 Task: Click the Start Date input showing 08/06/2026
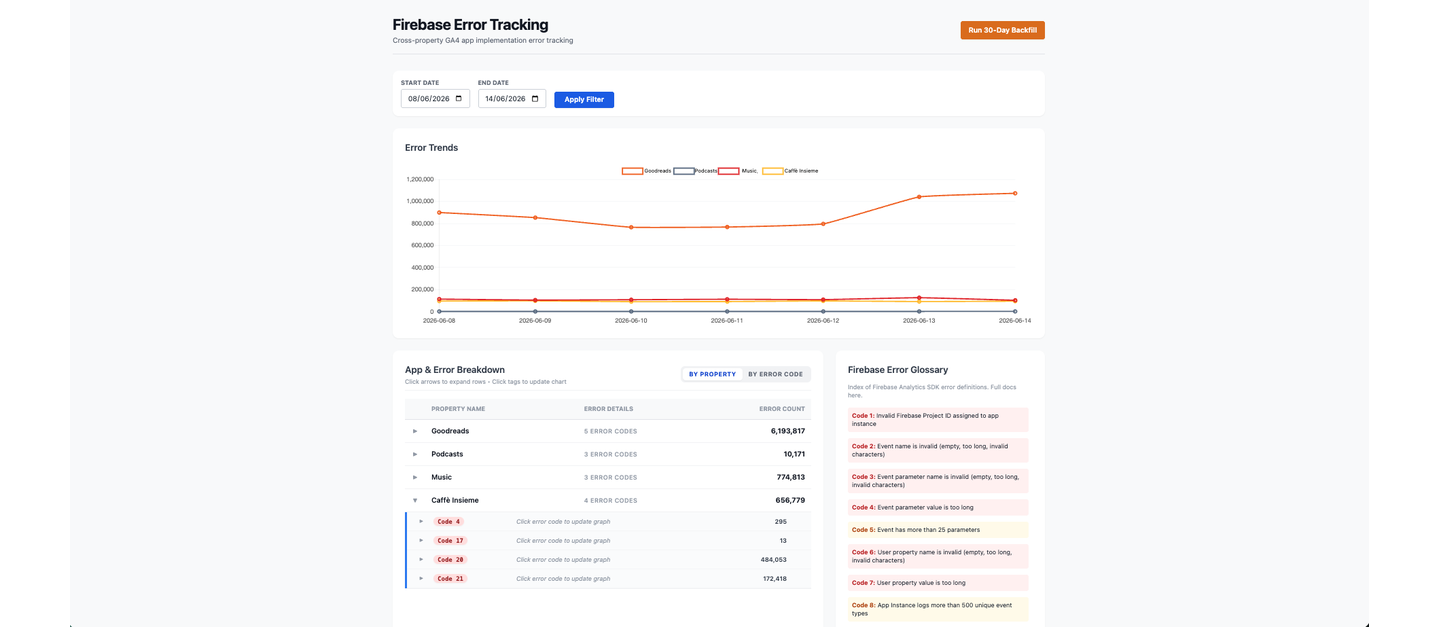(435, 99)
